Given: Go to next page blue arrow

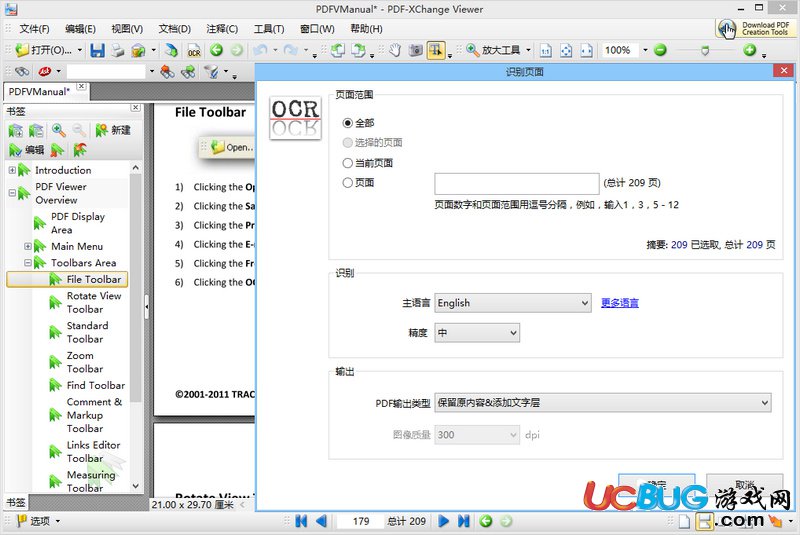Looking at the screenshot, I should 443,521.
